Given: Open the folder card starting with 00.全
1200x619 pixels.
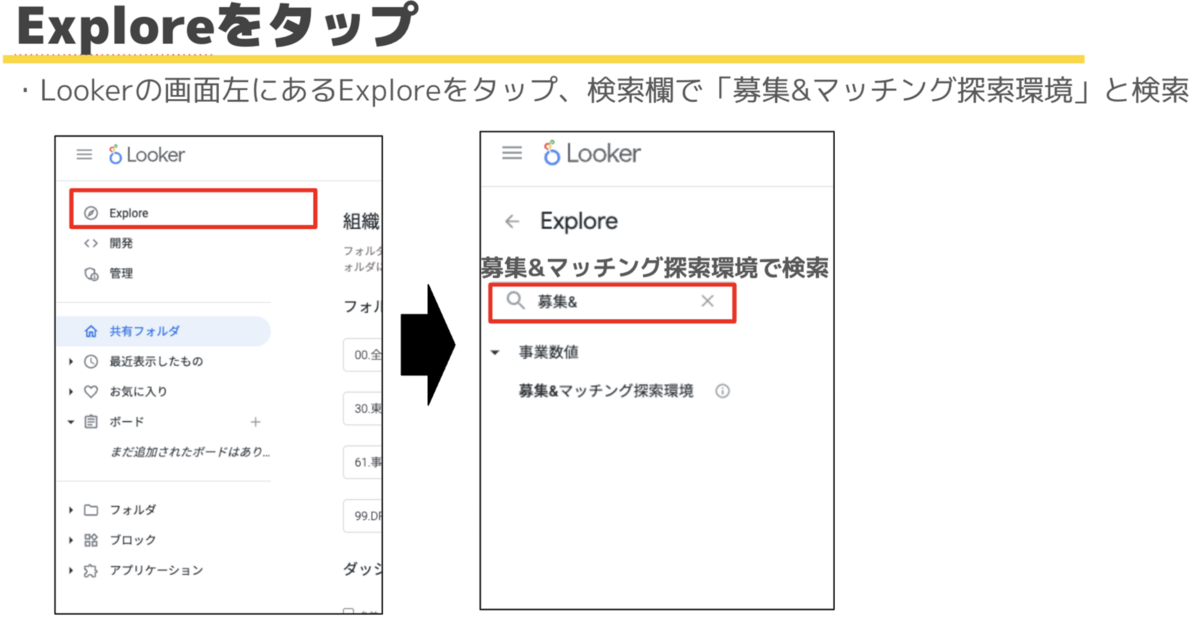Looking at the screenshot, I should point(362,355).
